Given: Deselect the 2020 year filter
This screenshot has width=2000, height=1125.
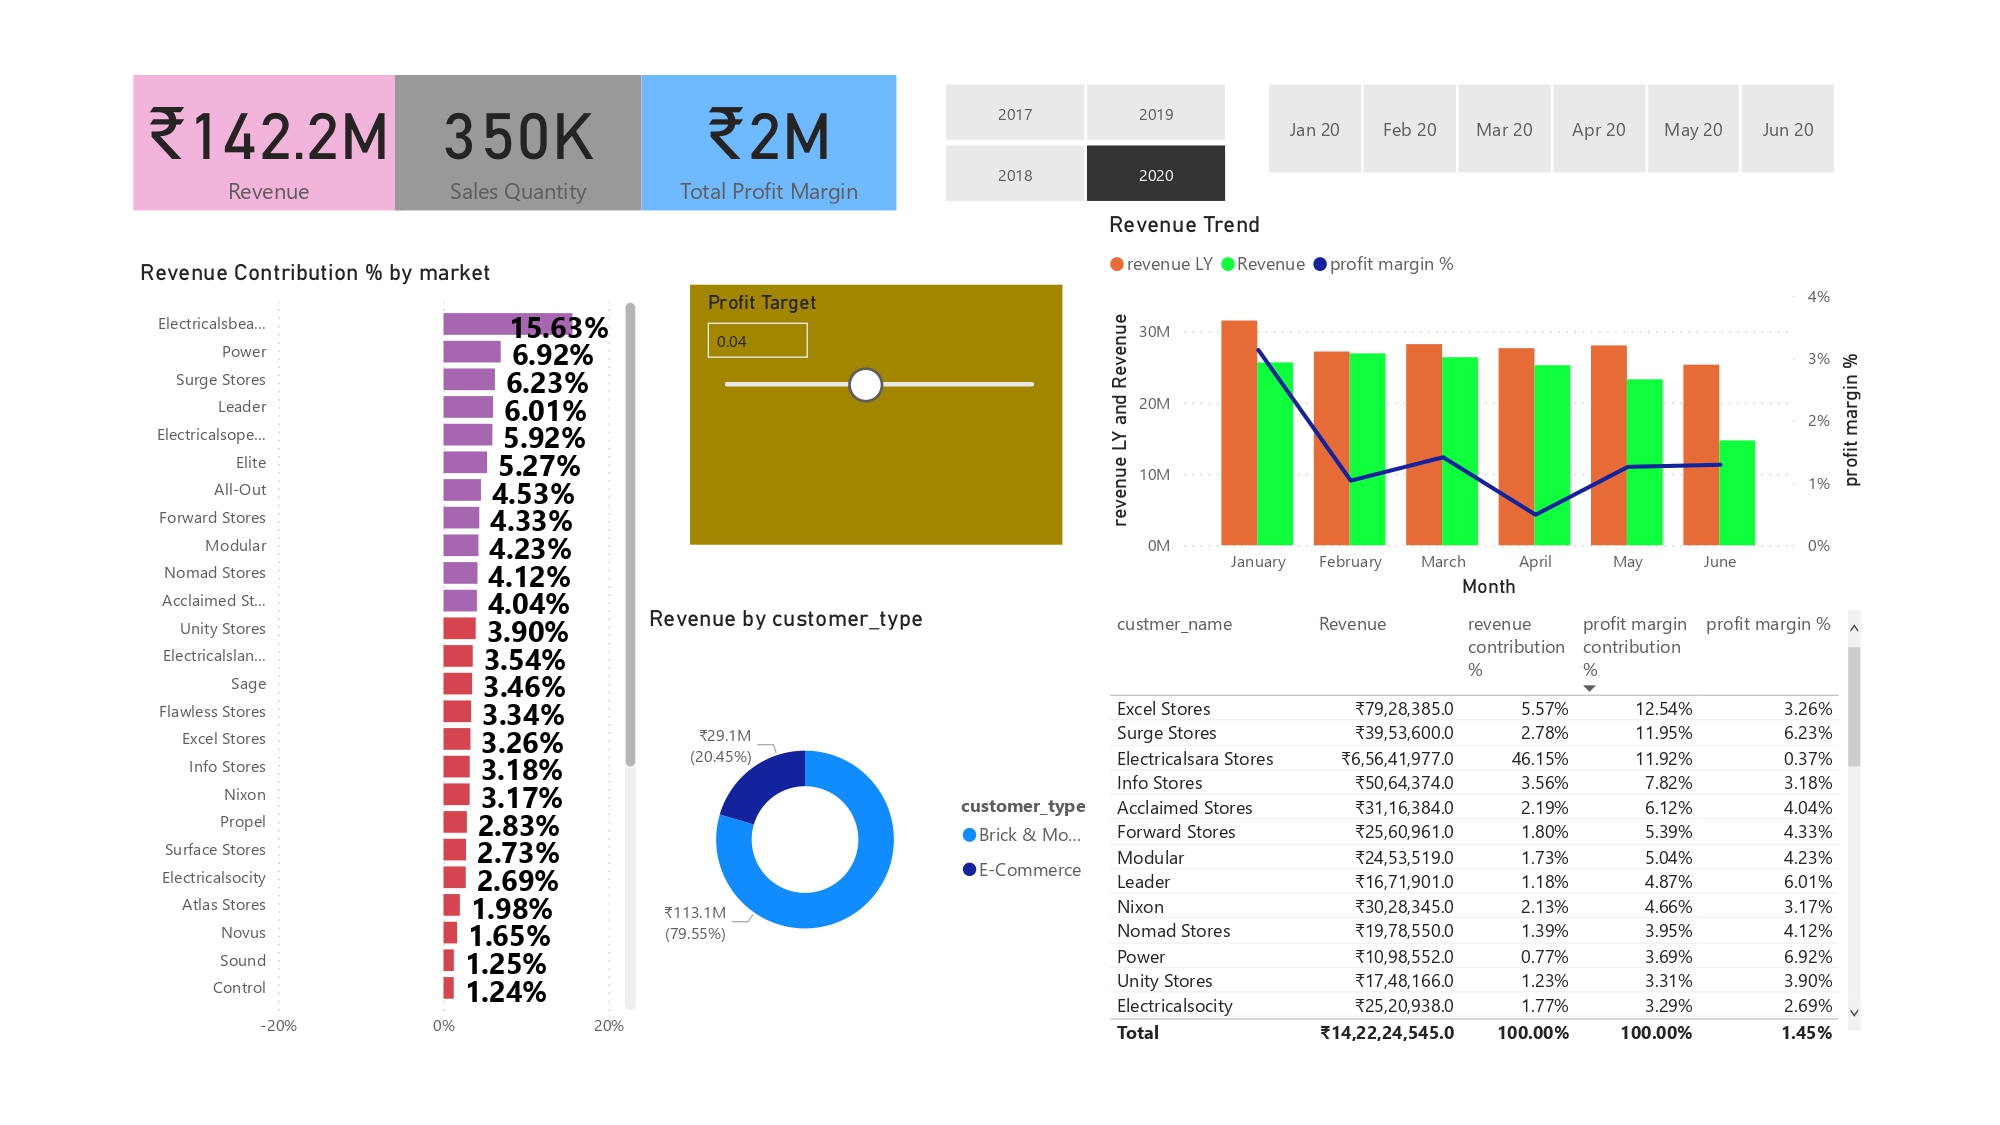Looking at the screenshot, I should pos(1156,173).
